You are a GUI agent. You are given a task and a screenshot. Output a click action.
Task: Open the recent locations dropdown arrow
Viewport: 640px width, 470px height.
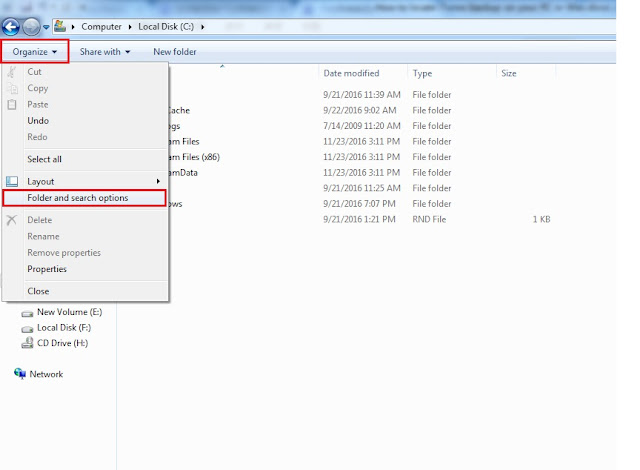pyautogui.click(x=46, y=27)
